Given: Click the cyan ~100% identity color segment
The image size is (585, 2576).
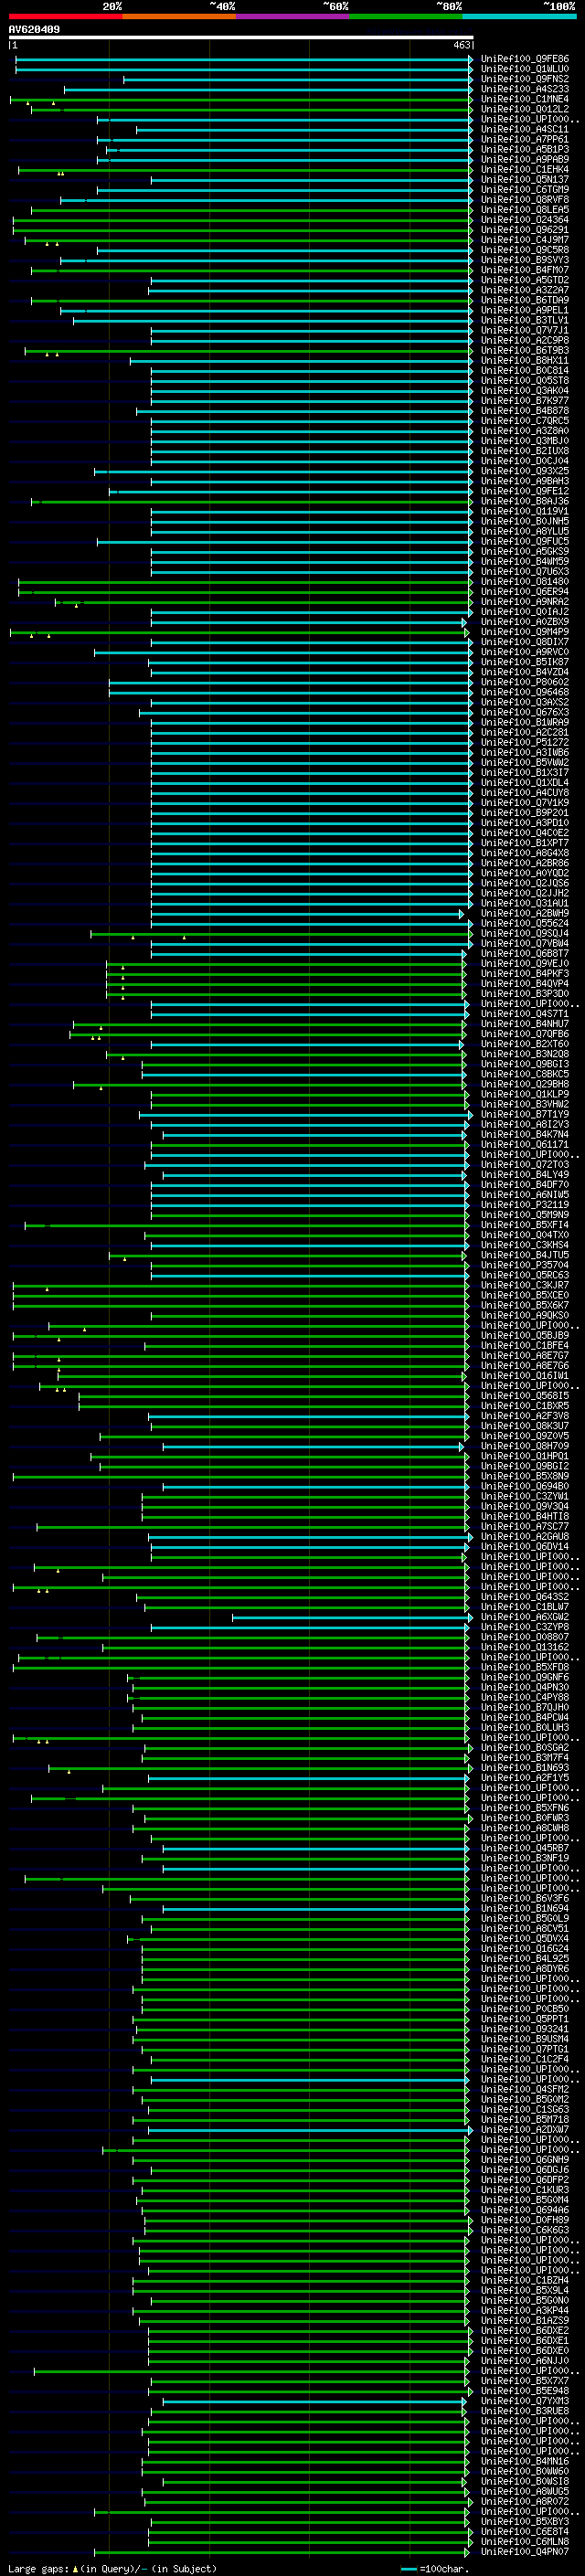Looking at the screenshot, I should [520, 16].
